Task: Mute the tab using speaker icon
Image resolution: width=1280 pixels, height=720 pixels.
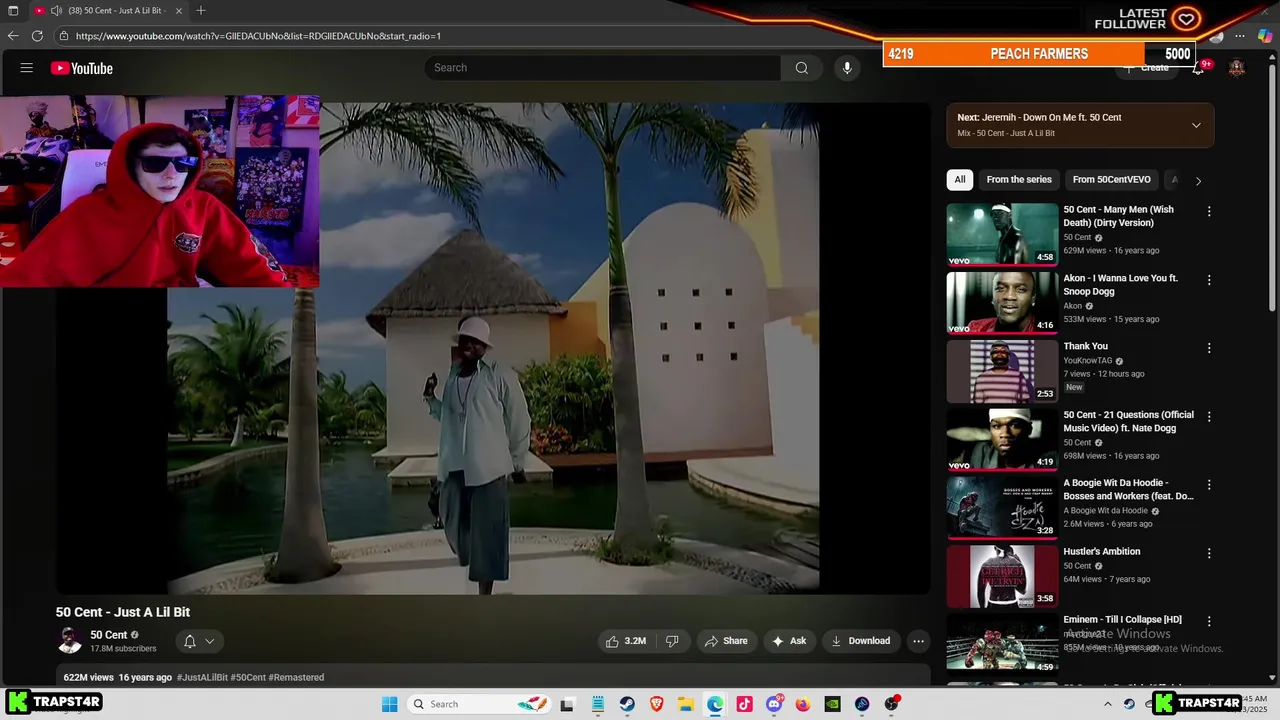Action: pyautogui.click(x=56, y=10)
